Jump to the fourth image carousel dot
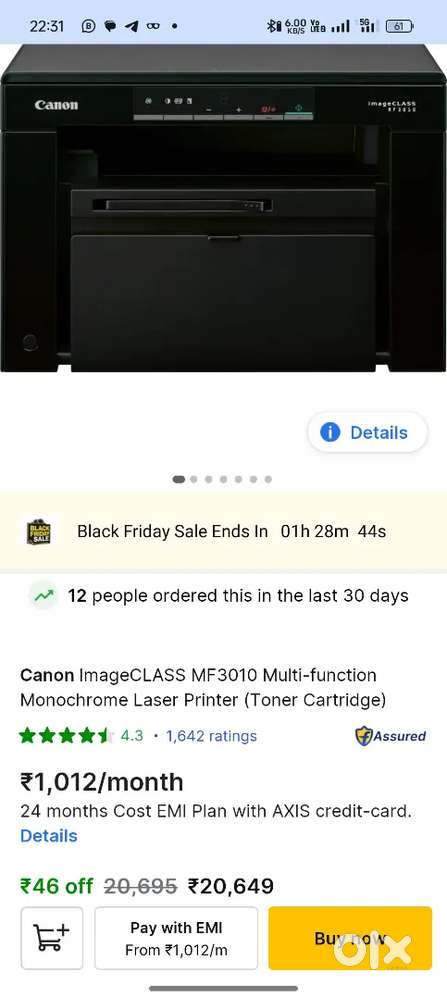This screenshot has width=447, height=1000. click(x=224, y=479)
